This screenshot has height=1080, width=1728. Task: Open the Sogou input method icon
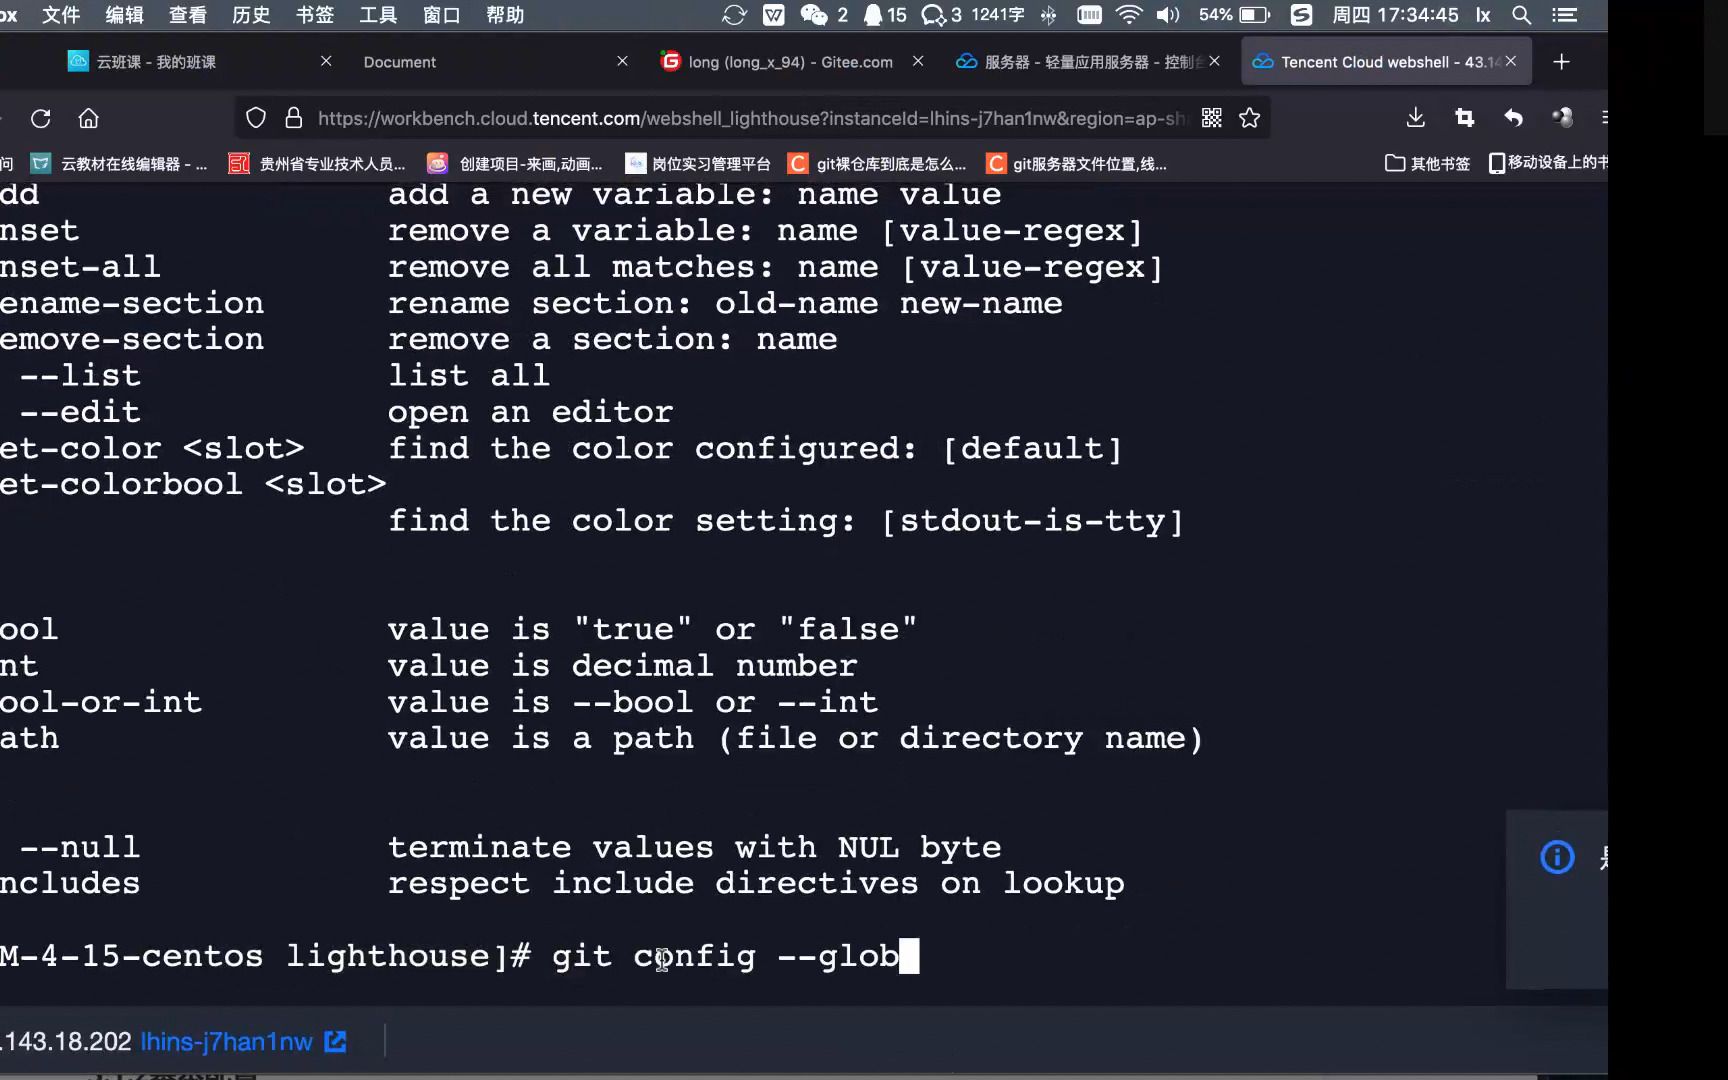coord(1301,15)
